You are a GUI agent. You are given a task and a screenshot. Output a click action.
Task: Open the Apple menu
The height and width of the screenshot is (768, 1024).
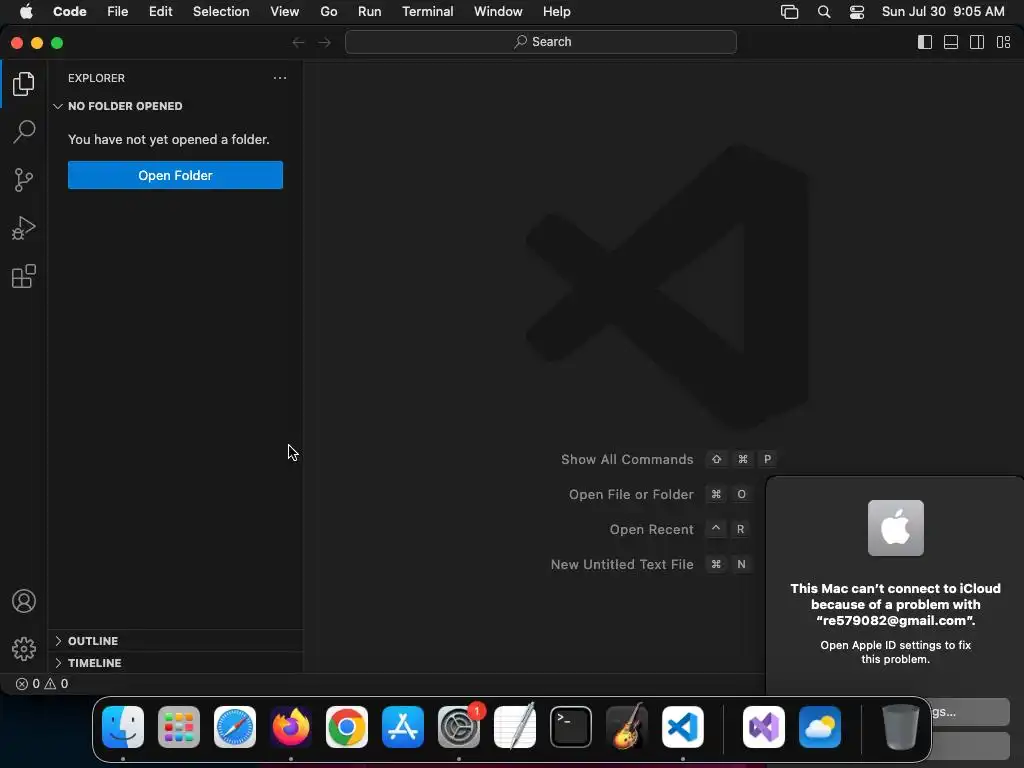click(x=26, y=12)
